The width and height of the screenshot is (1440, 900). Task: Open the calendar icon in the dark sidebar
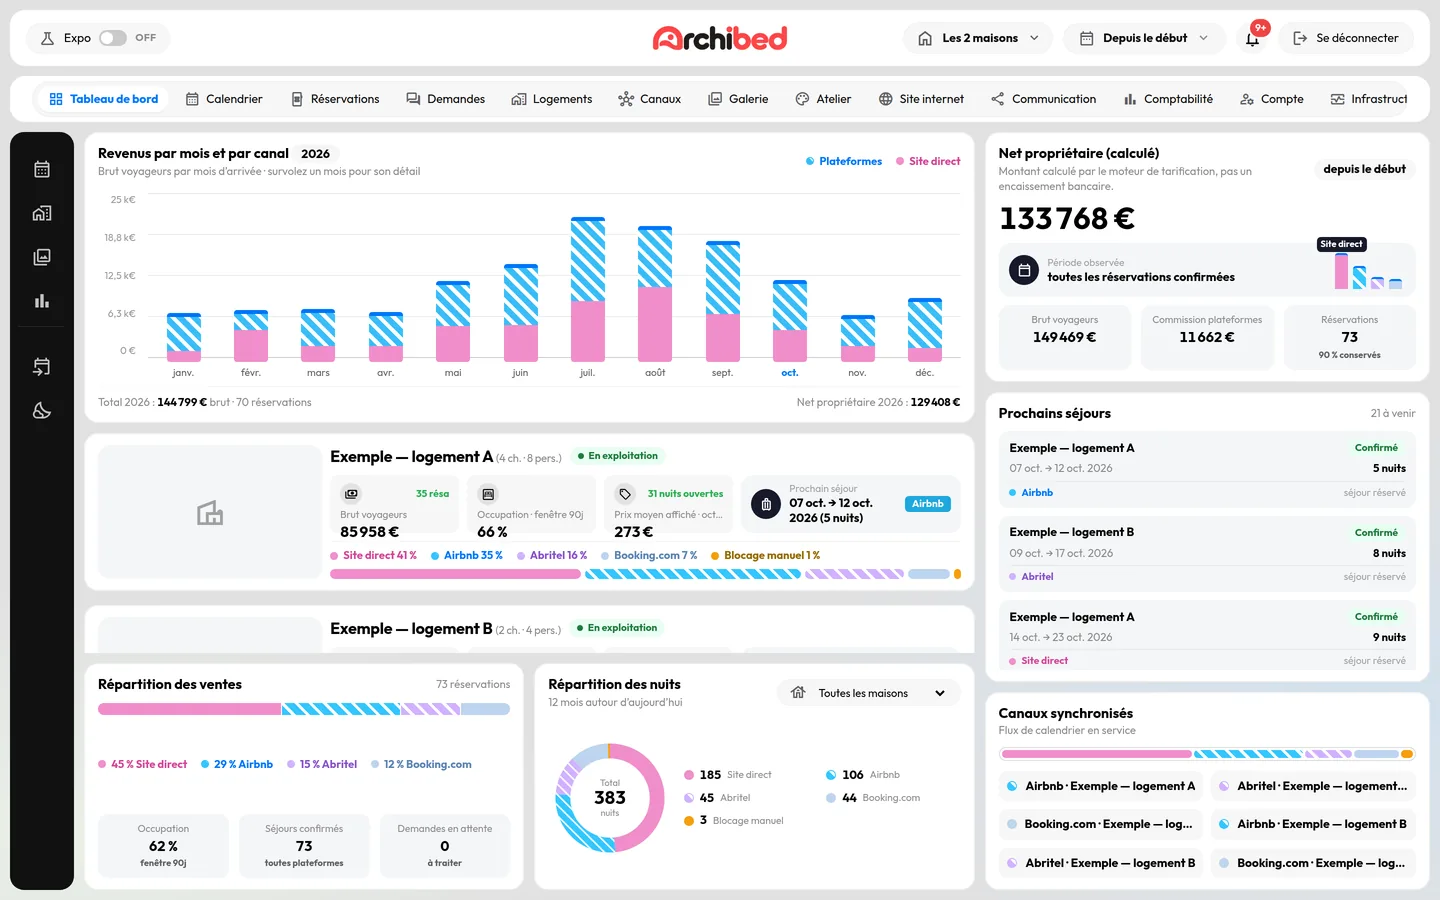[x=42, y=169]
